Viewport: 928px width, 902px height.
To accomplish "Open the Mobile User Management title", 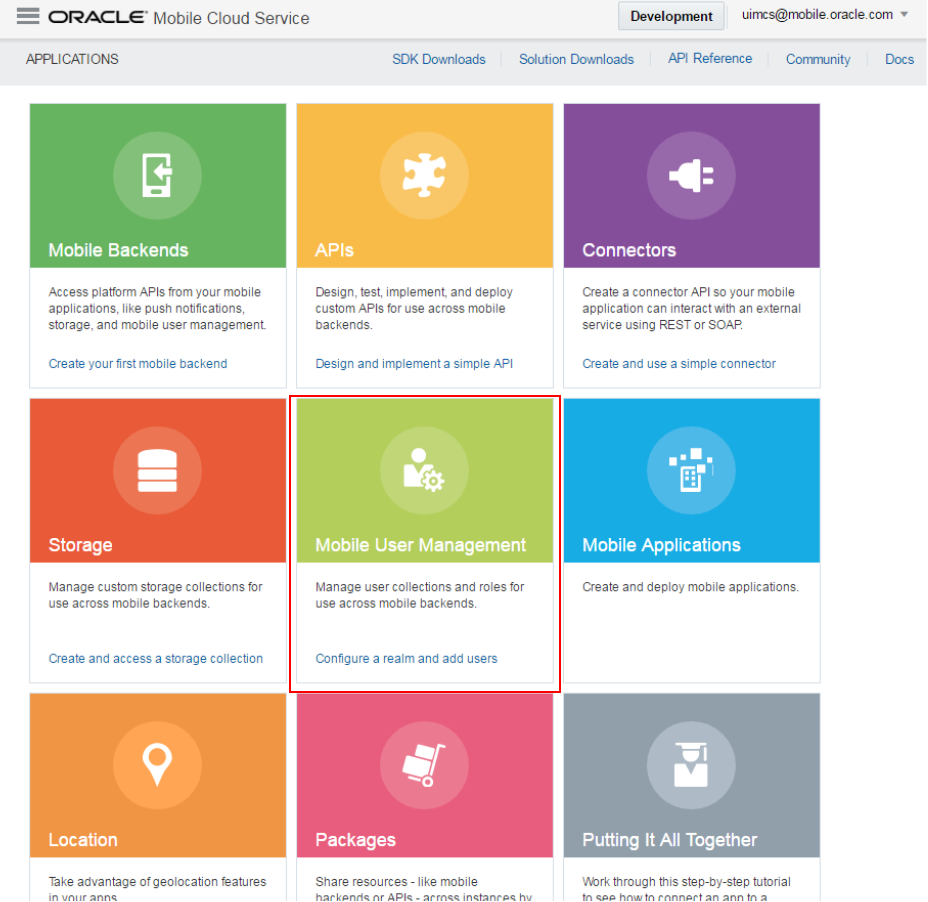I will pos(420,545).
